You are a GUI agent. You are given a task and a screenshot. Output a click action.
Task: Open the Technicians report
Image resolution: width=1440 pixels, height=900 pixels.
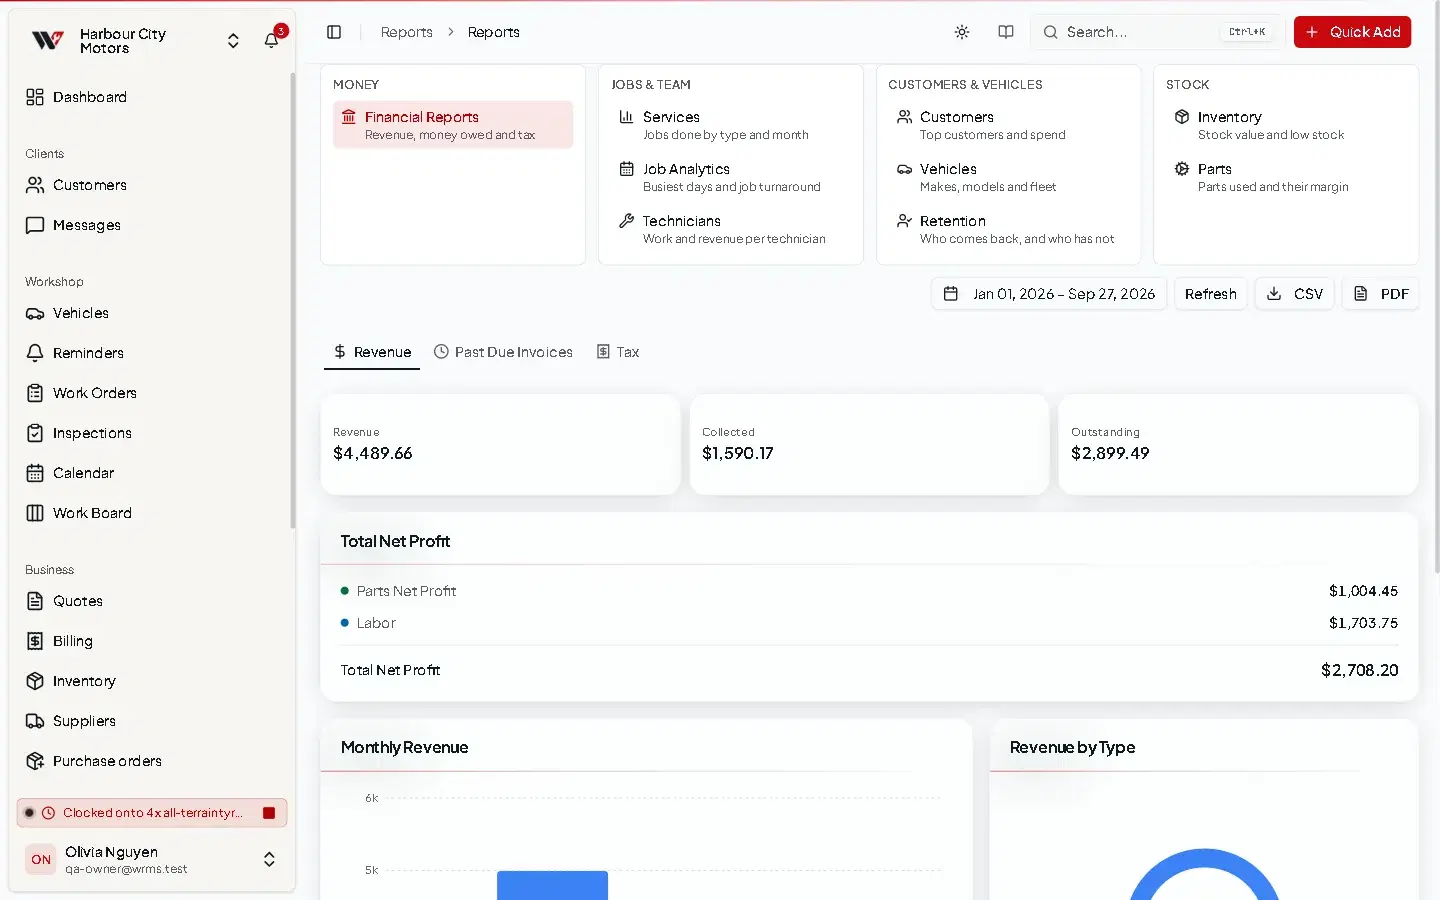click(731, 229)
